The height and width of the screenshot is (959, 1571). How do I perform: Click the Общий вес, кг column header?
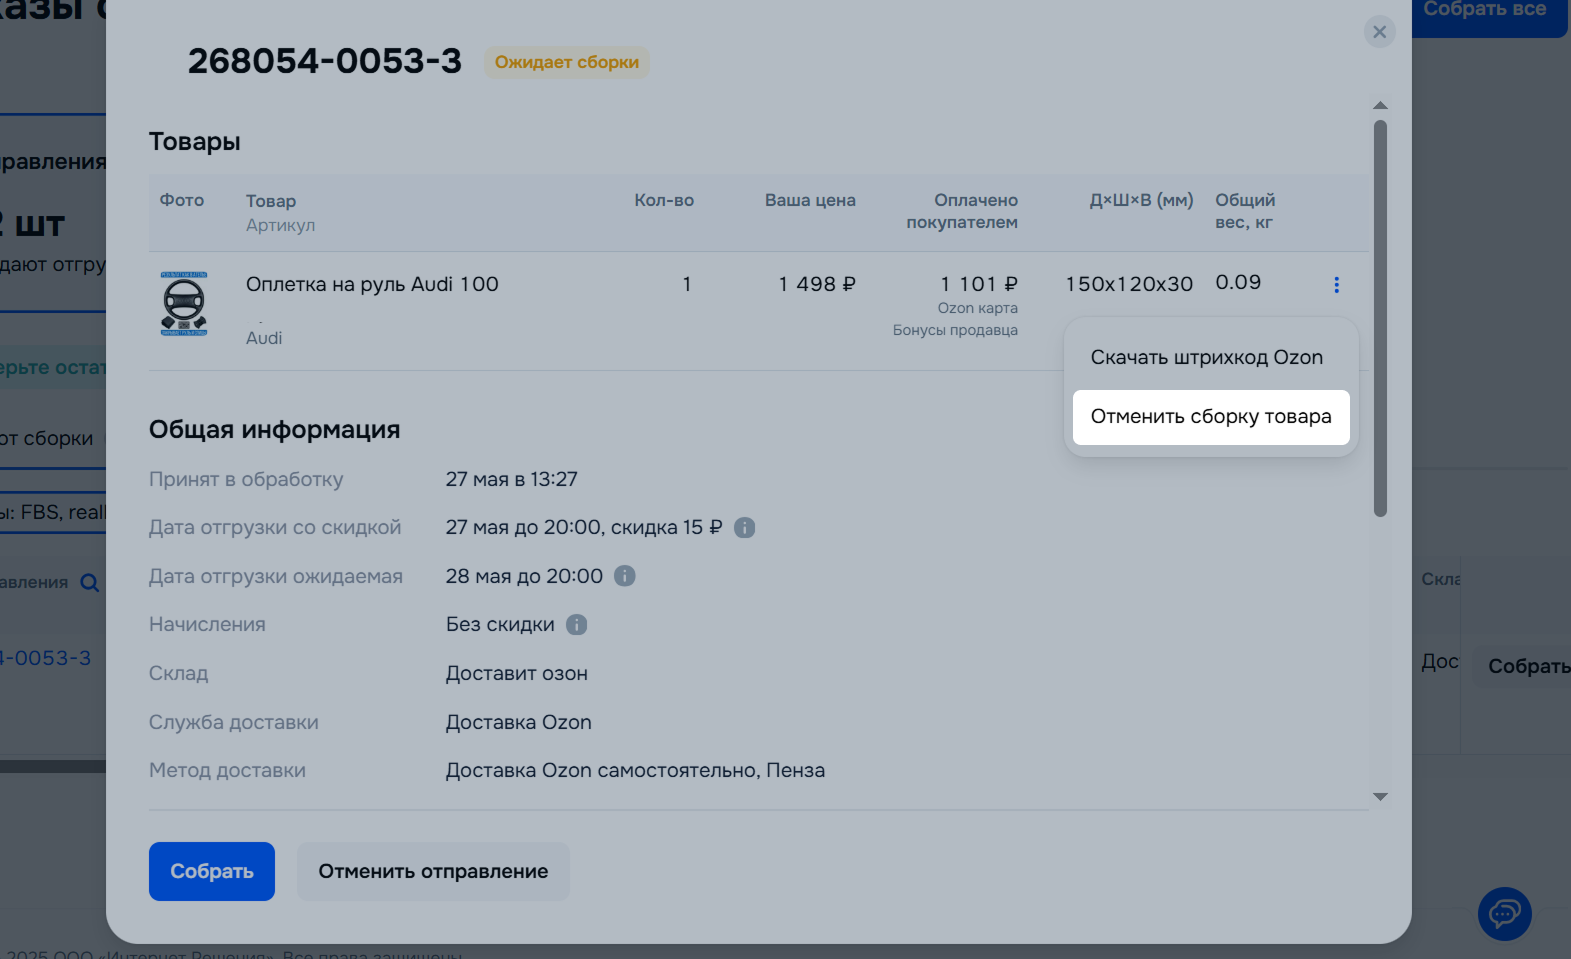pos(1245,211)
